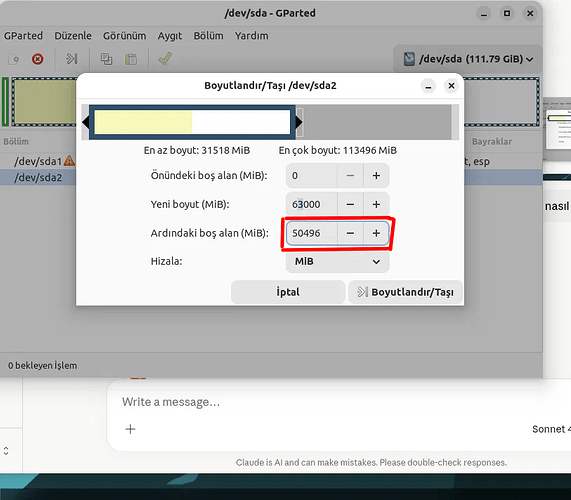Click the warning icon beside /dev/sda1
The height and width of the screenshot is (500, 571).
(x=69, y=161)
